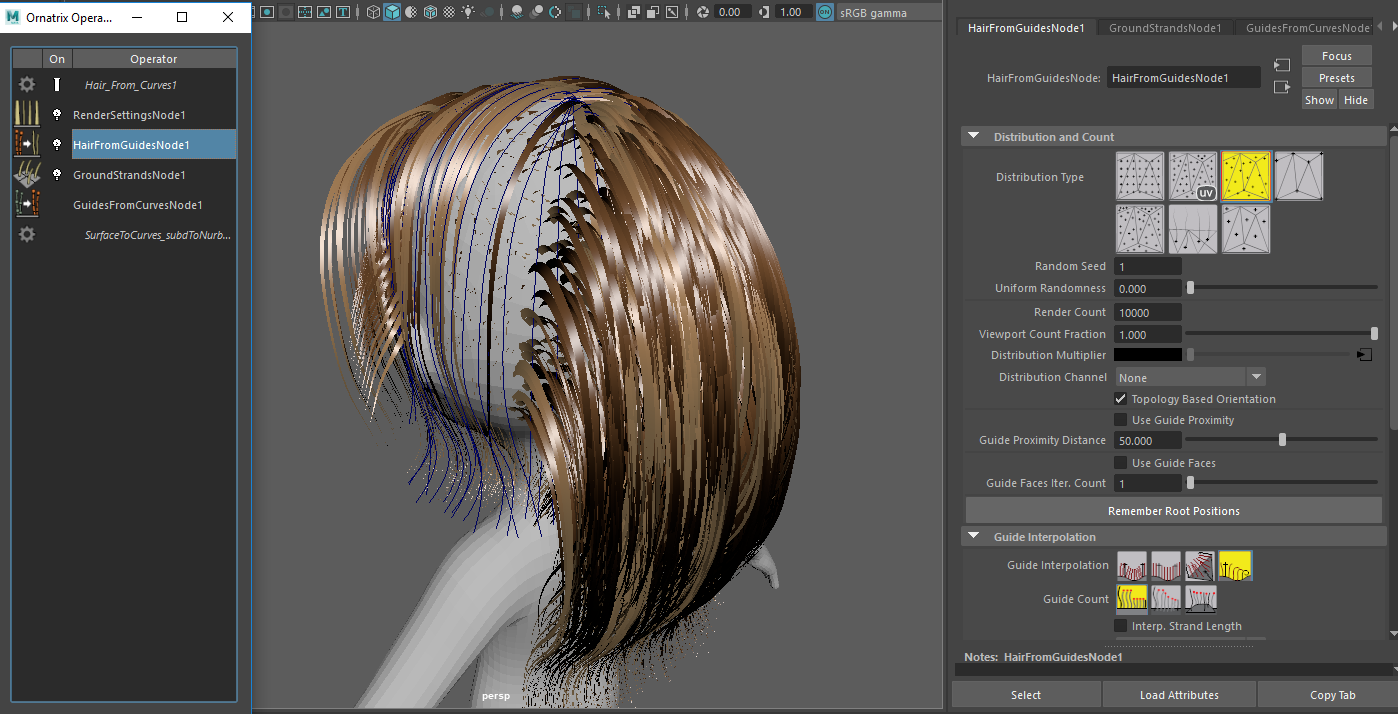Screen dimensions: 1398x714
Task: Enable smooth shade all in viewport toolbar
Action: pyautogui.click(x=392, y=12)
